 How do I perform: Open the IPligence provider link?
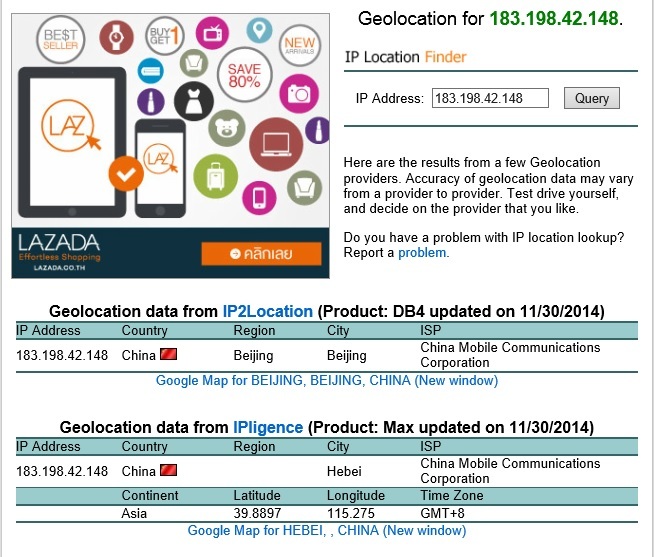coord(268,427)
